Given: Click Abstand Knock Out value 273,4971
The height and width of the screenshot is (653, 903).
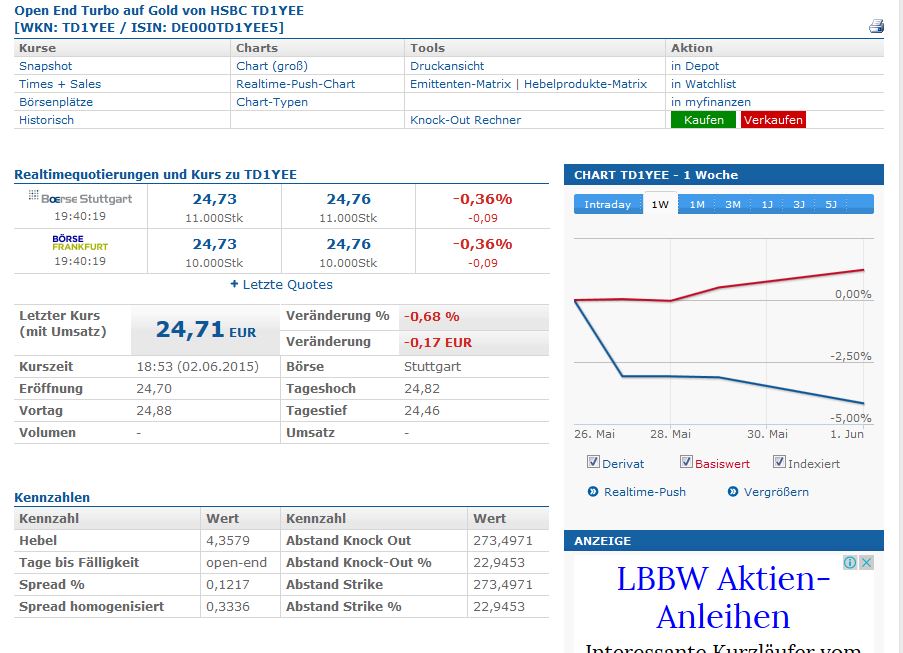Looking at the screenshot, I should pyautogui.click(x=503, y=541).
